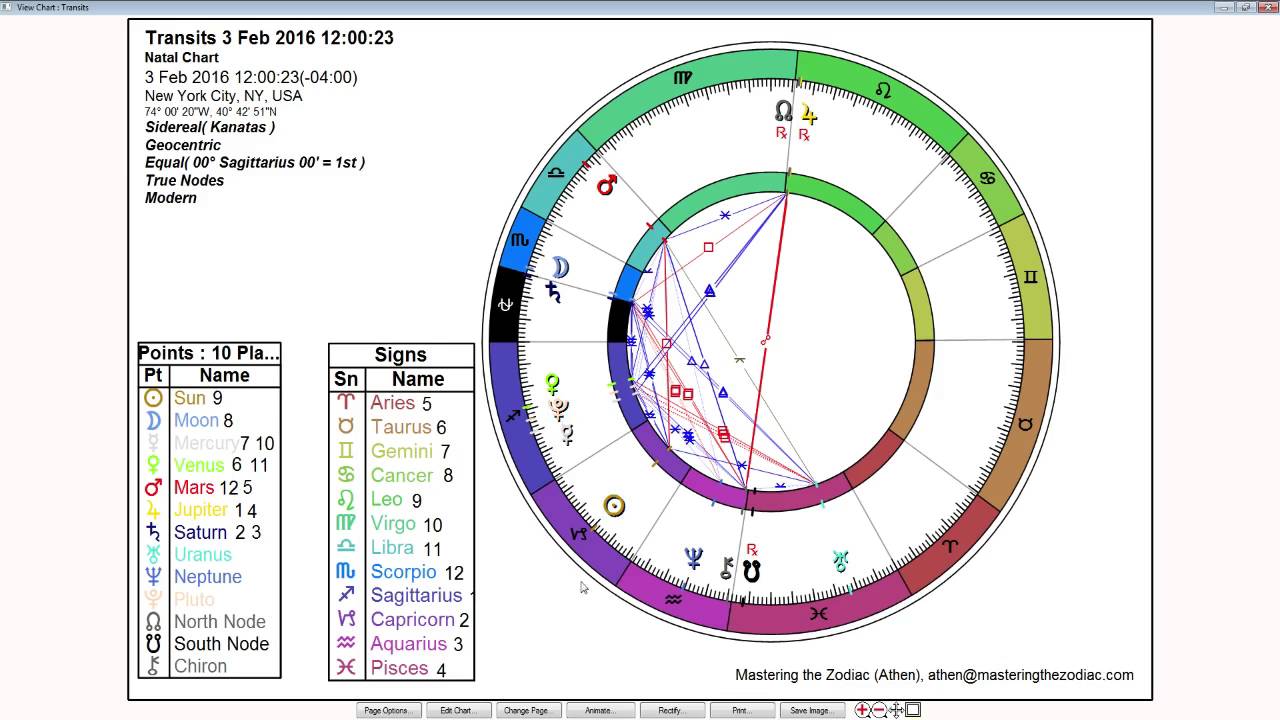Click the South Node glyph on the chart wheel

[x=751, y=572]
